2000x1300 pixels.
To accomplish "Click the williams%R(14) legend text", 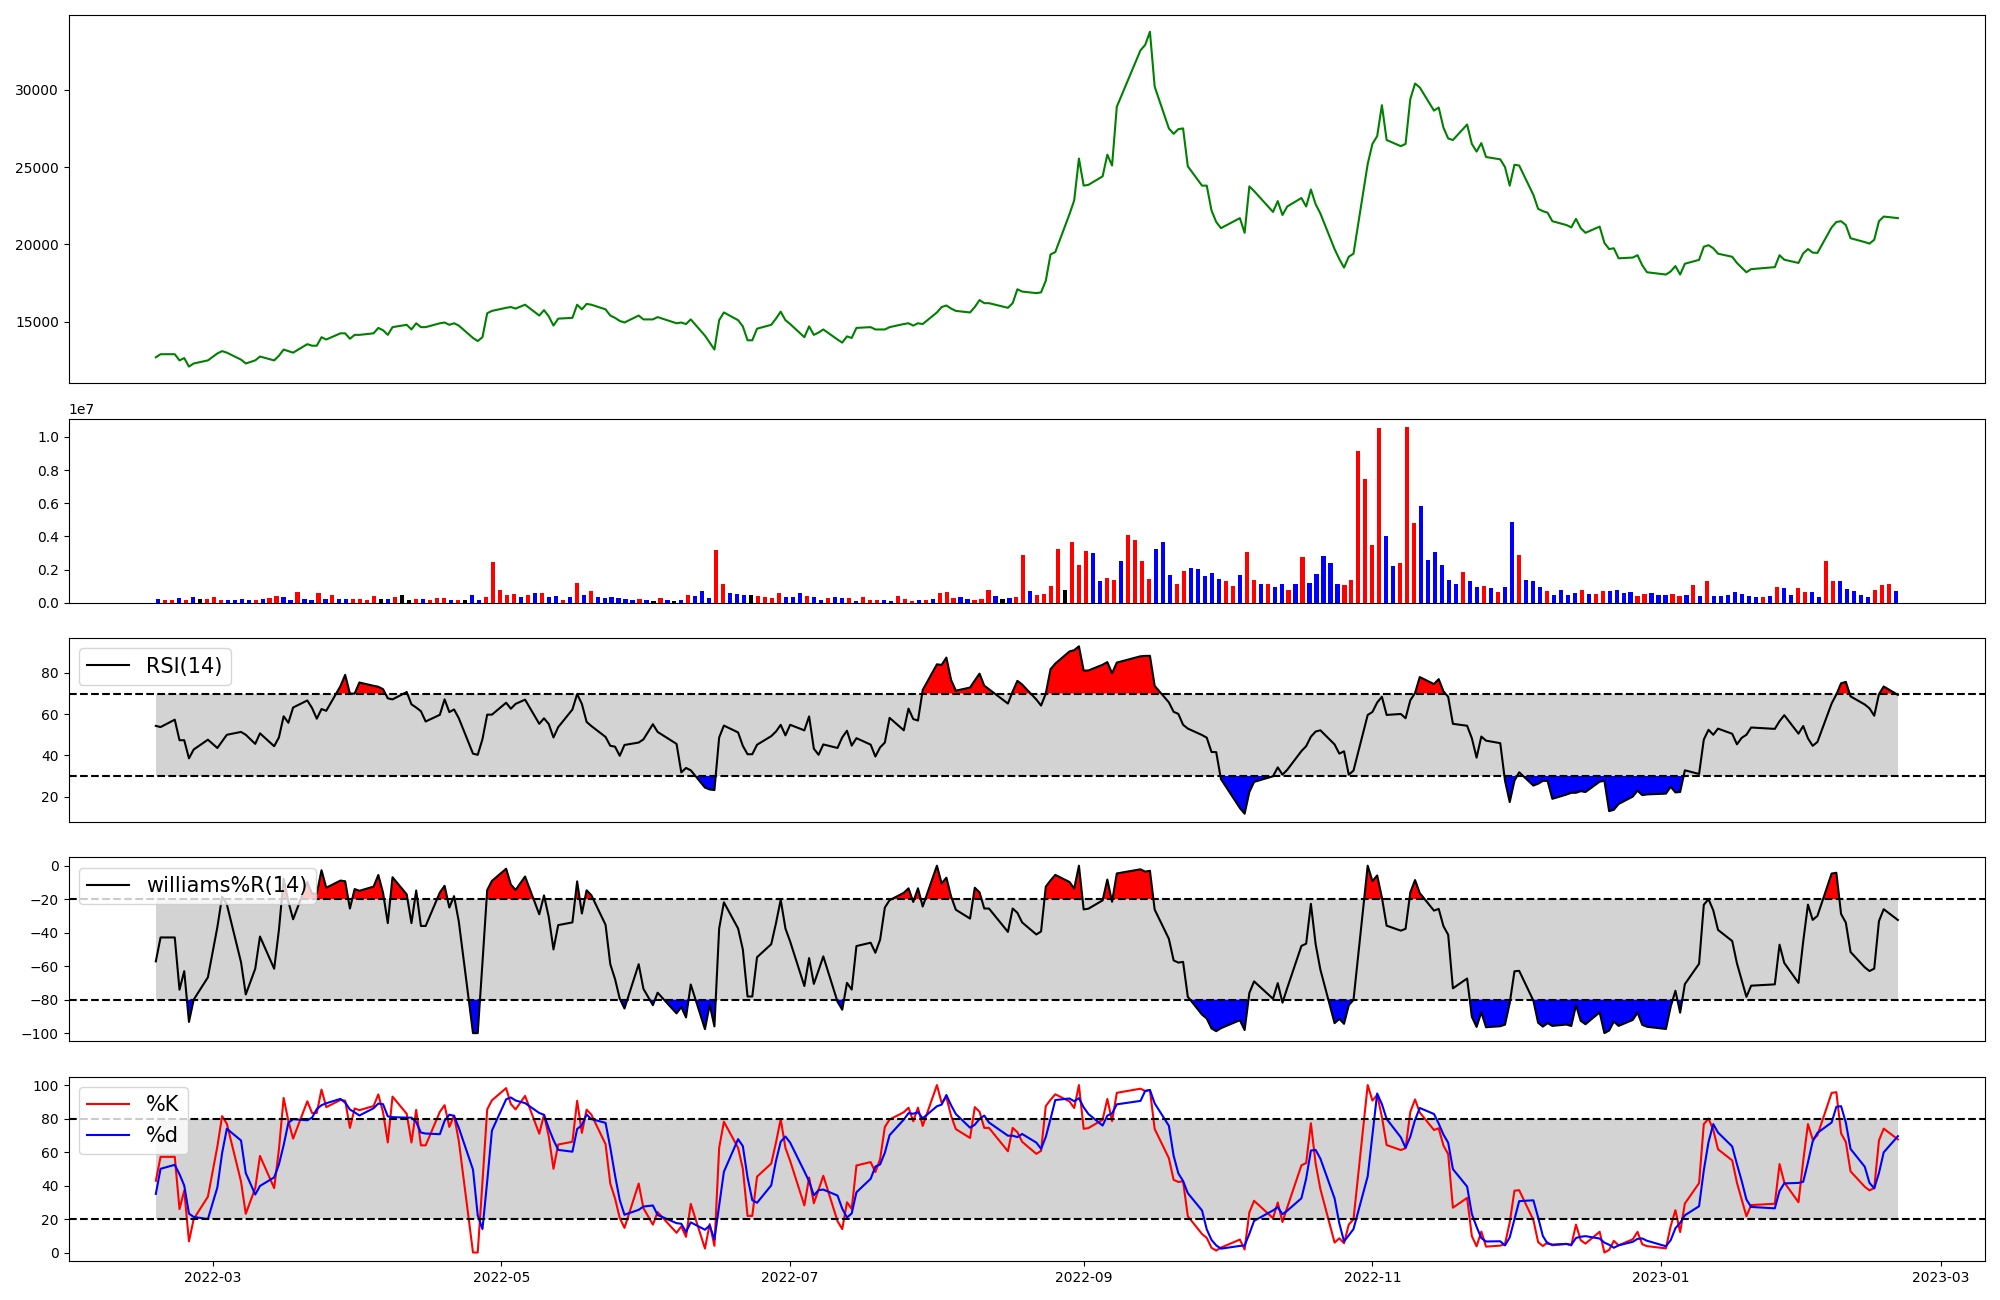I will click(226, 885).
